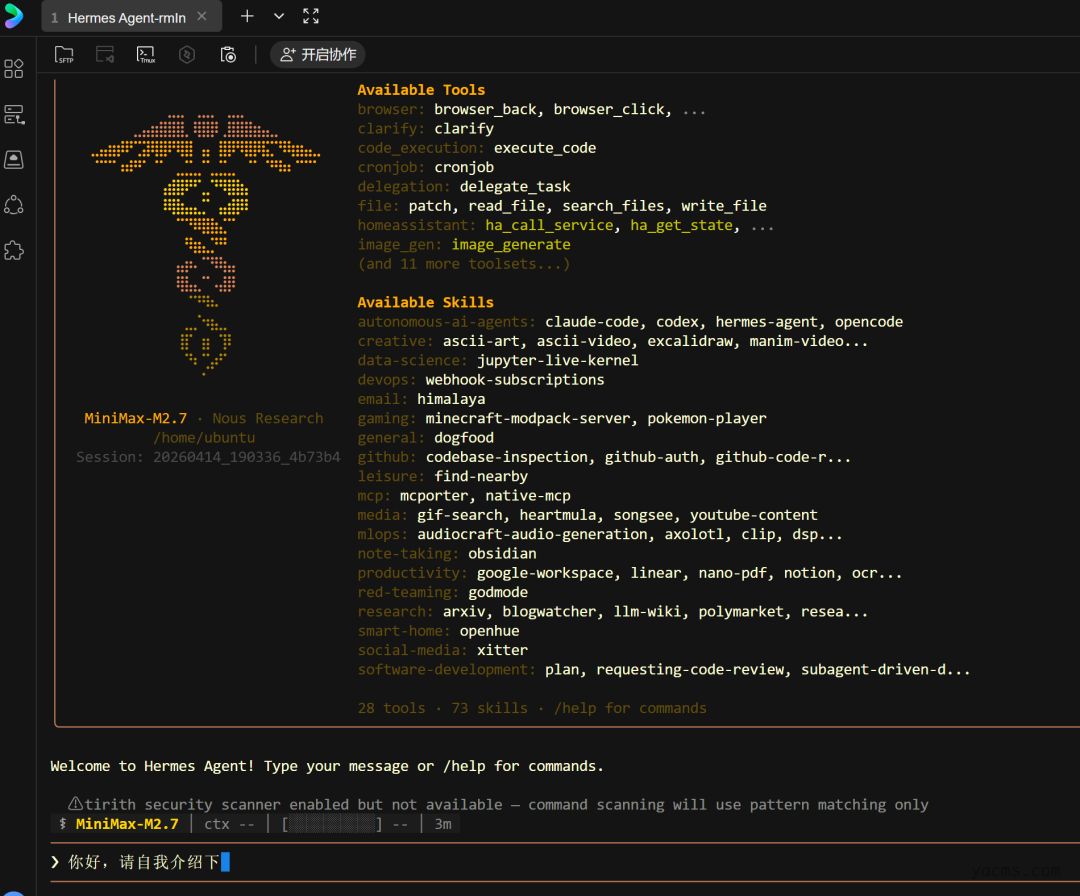Open the three-node circle icon in sidebar

(x=14, y=205)
